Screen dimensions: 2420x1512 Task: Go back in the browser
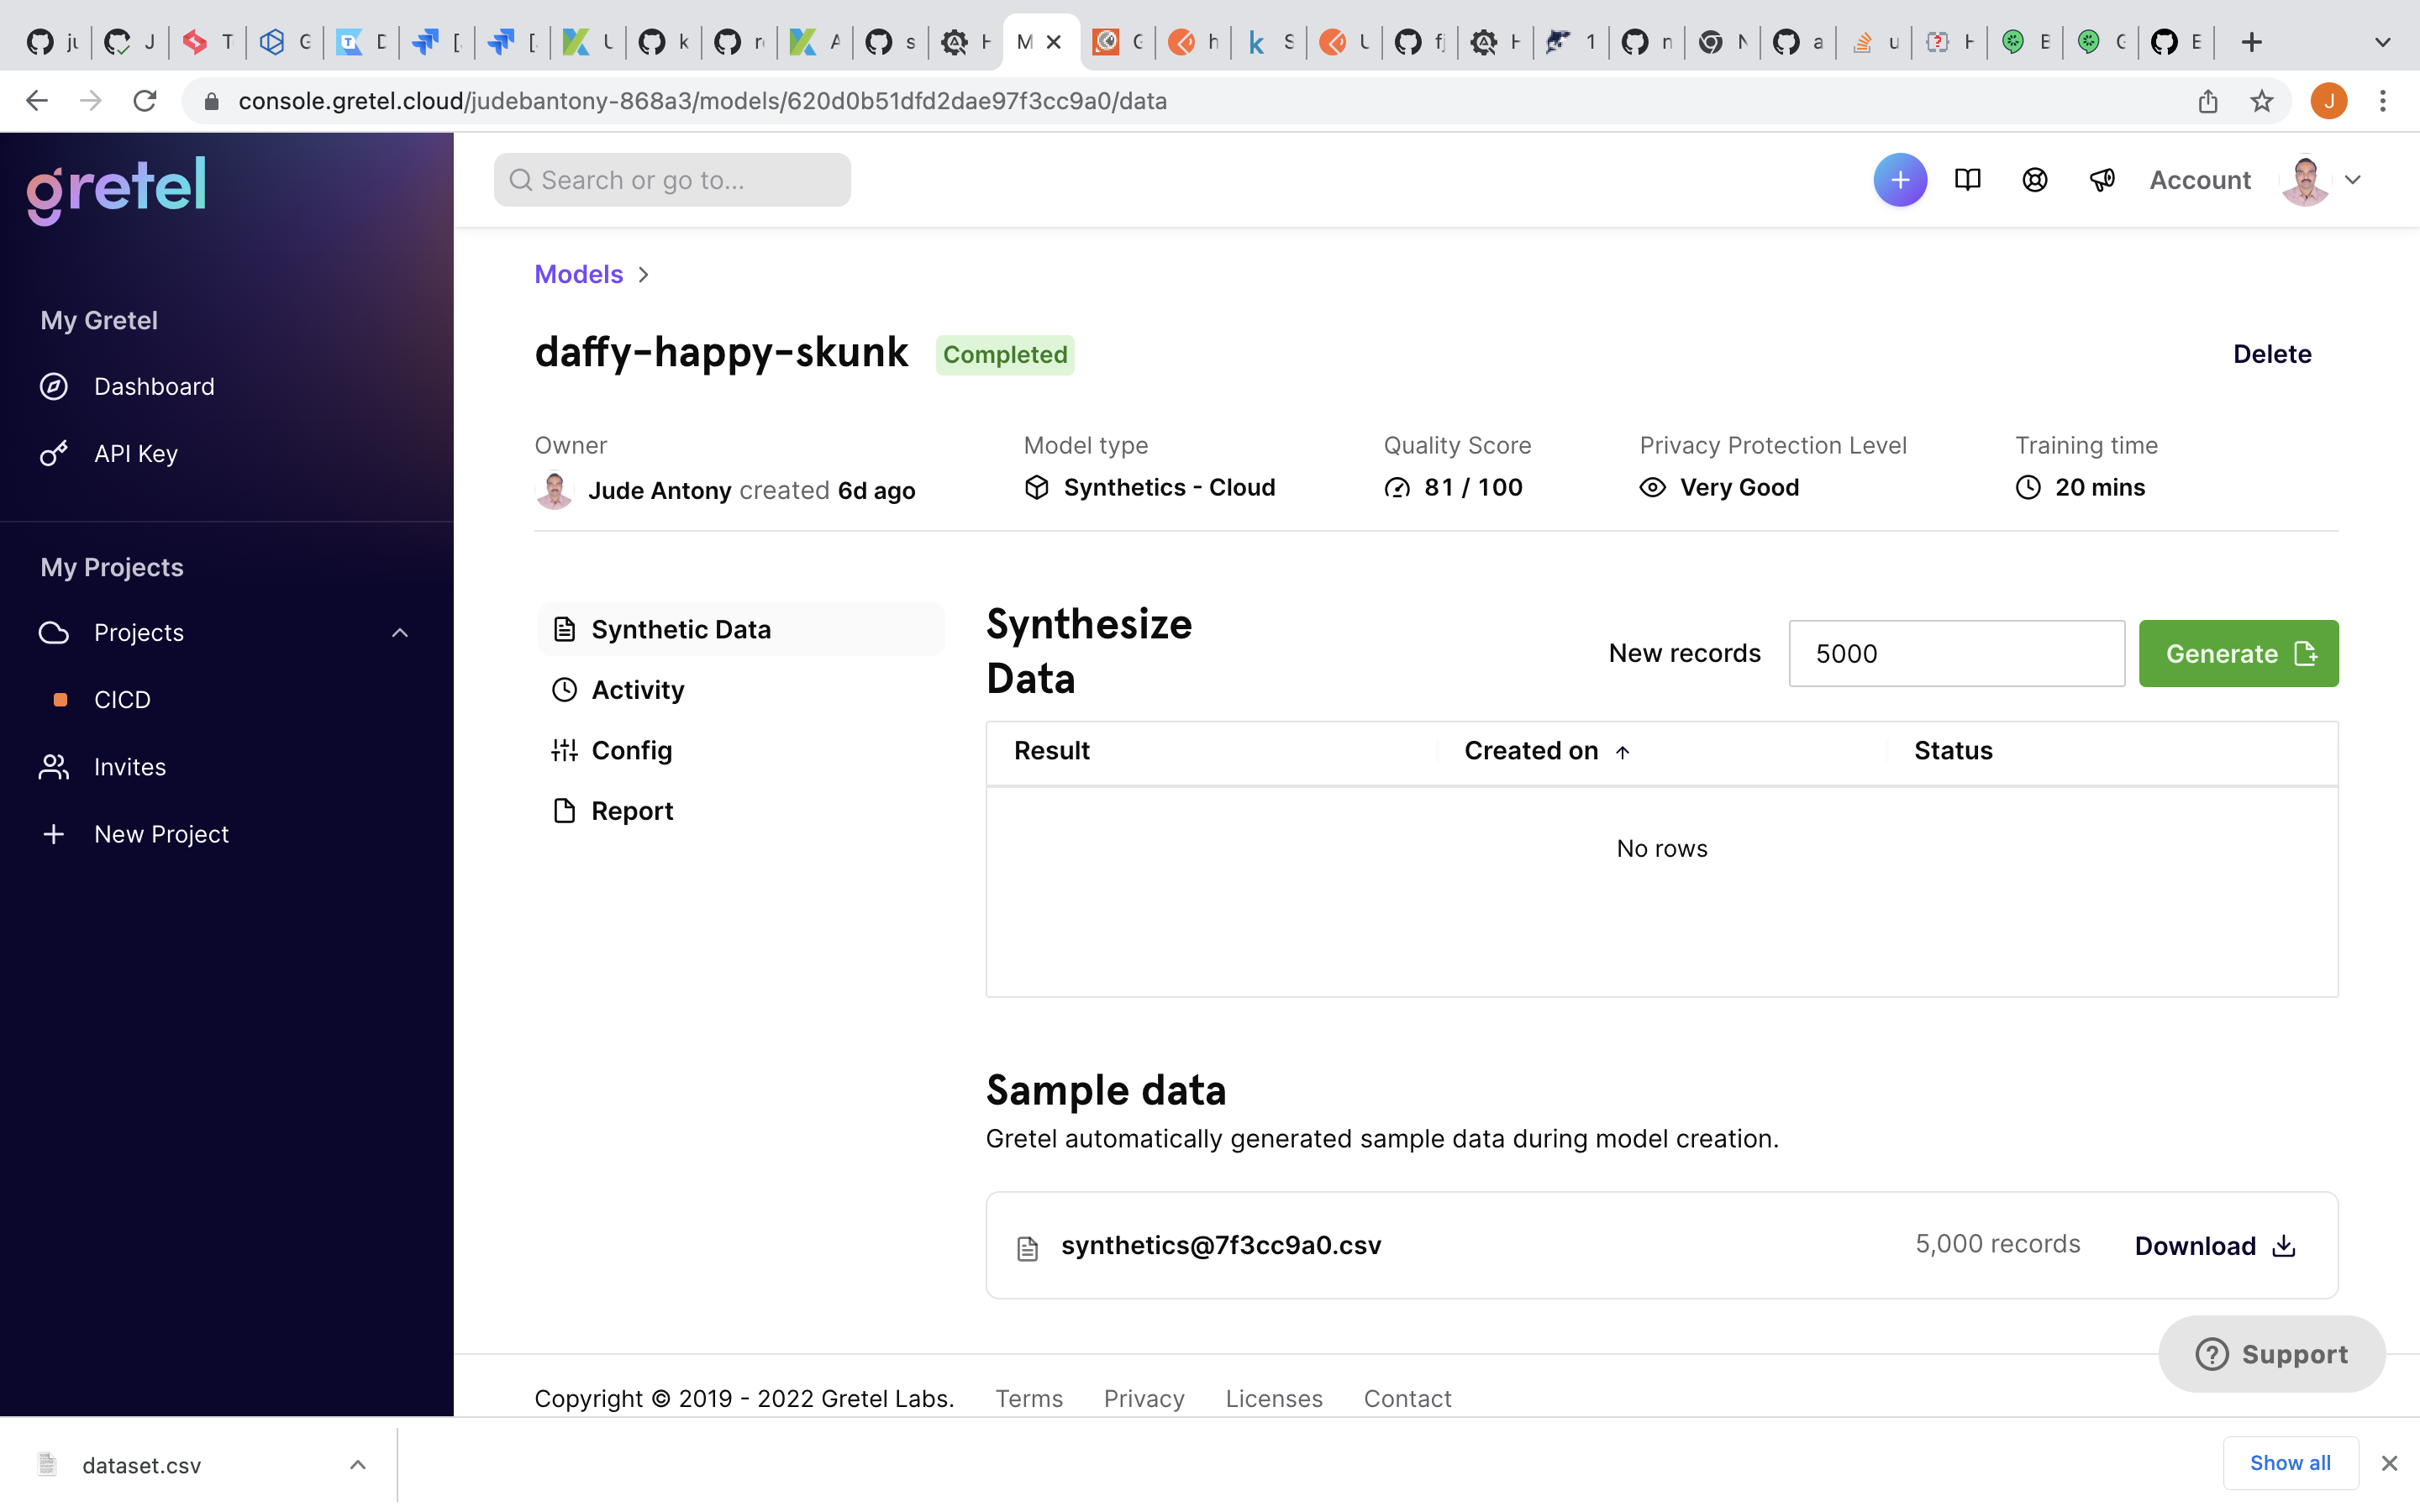tap(37, 101)
